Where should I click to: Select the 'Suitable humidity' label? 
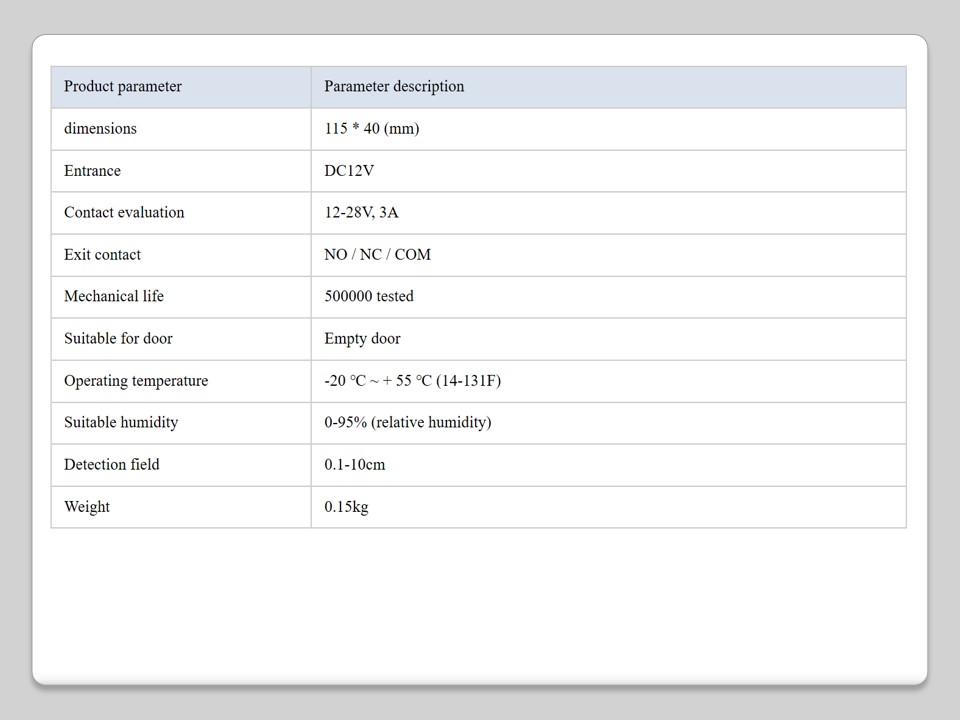121,423
